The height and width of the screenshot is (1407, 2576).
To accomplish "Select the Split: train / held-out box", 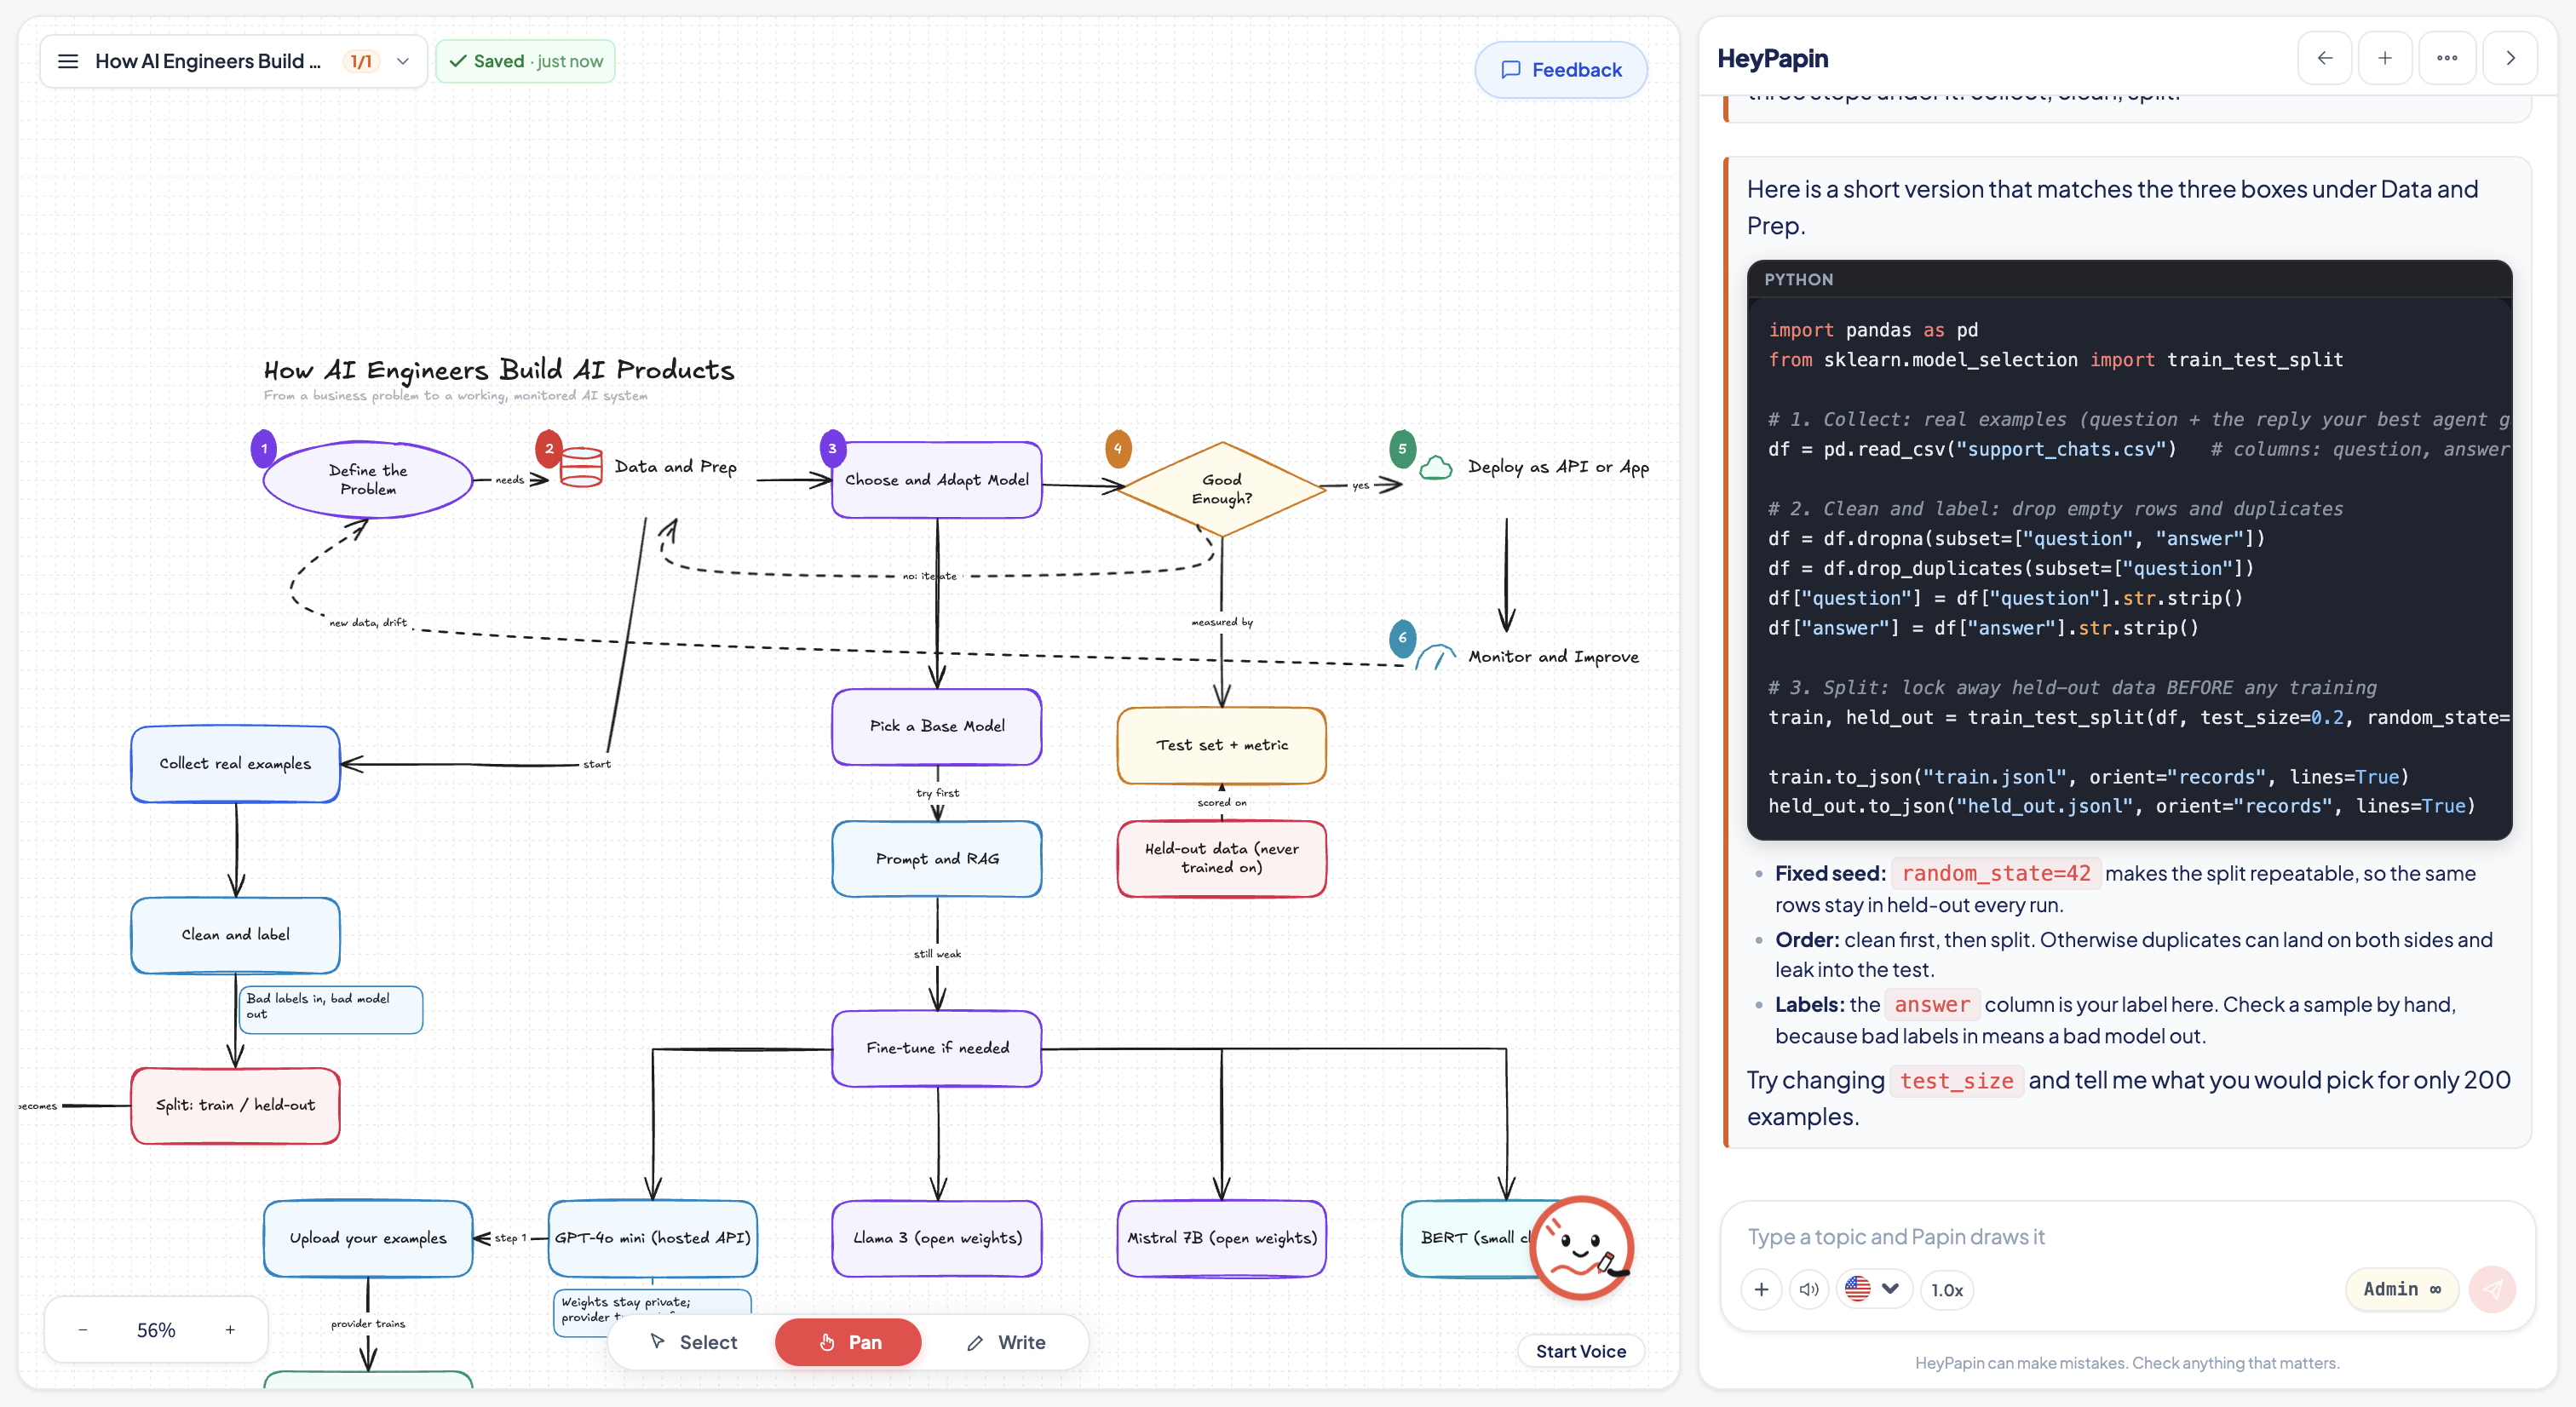I will tap(235, 1105).
